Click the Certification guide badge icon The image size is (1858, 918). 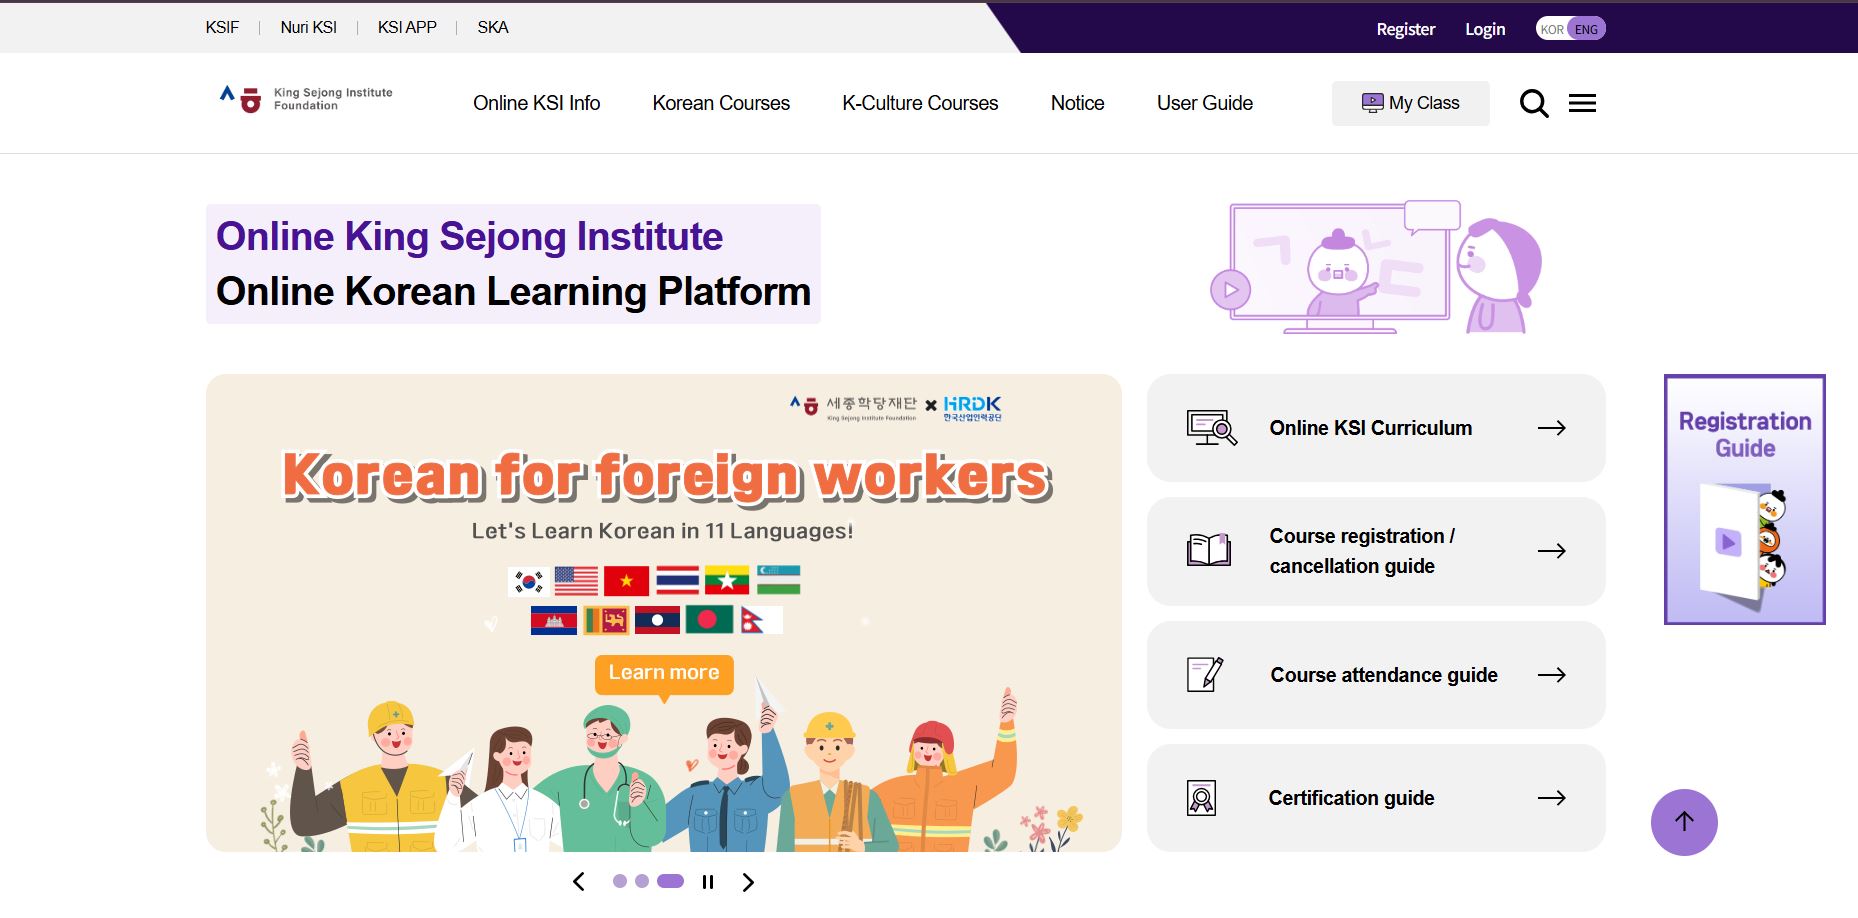click(x=1201, y=798)
